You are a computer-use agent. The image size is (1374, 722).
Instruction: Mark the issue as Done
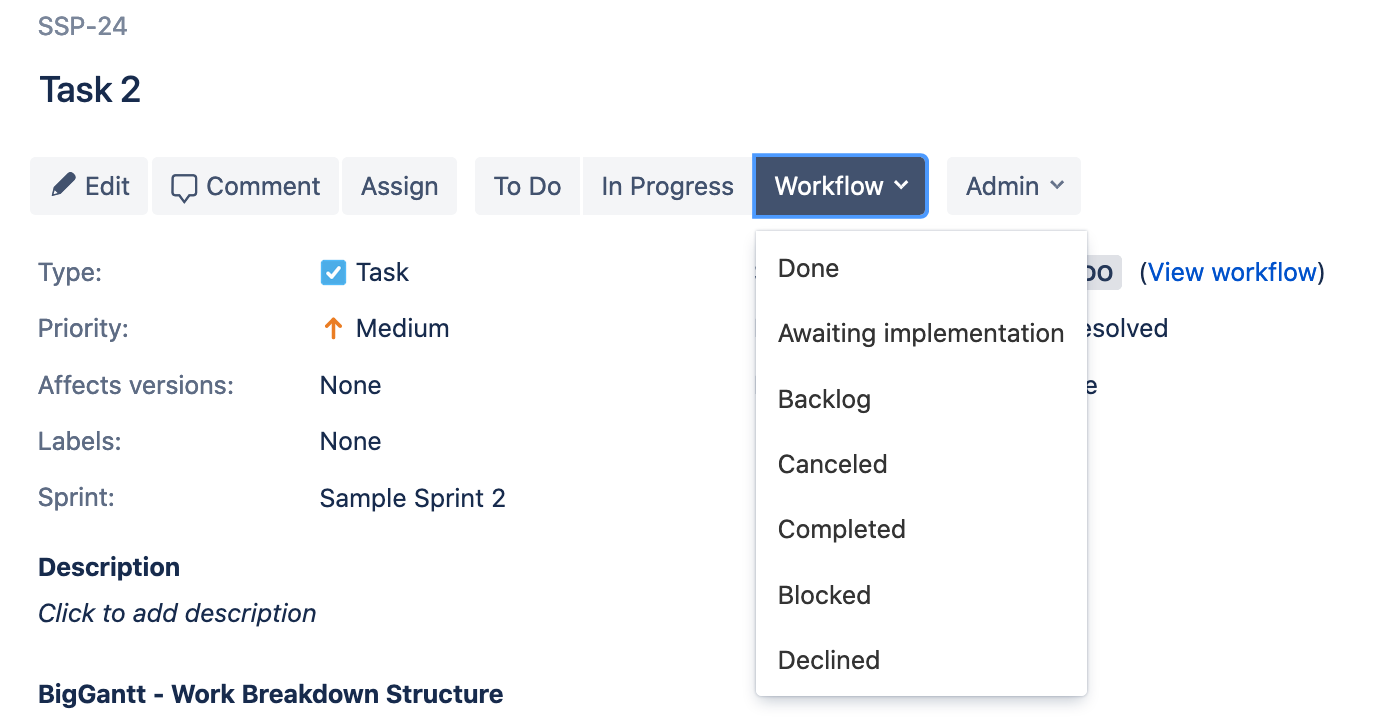click(x=807, y=268)
